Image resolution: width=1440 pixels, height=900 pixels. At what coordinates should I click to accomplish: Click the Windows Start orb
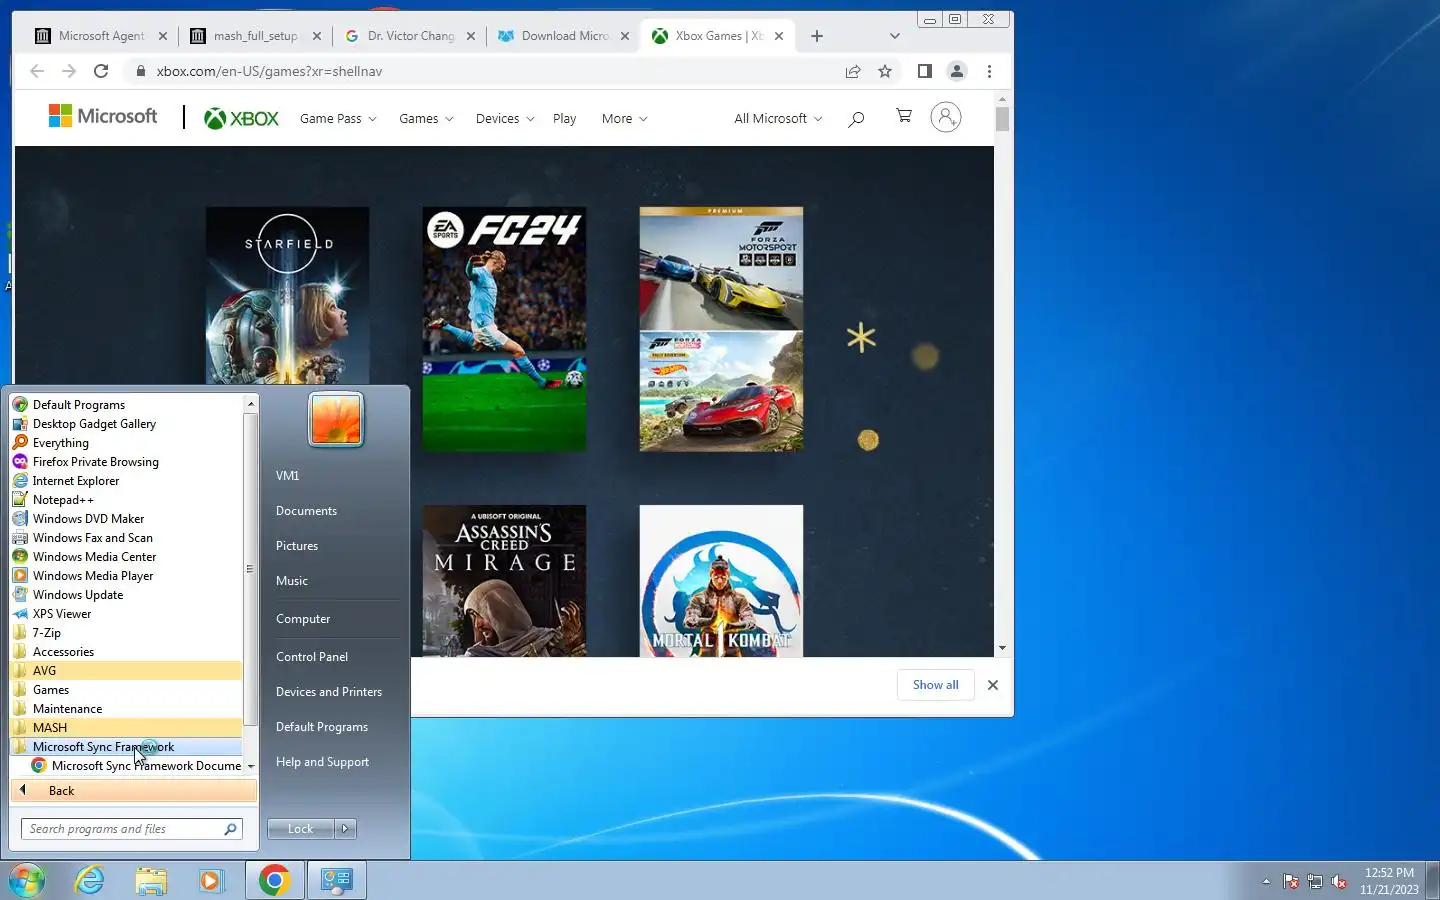(27, 880)
